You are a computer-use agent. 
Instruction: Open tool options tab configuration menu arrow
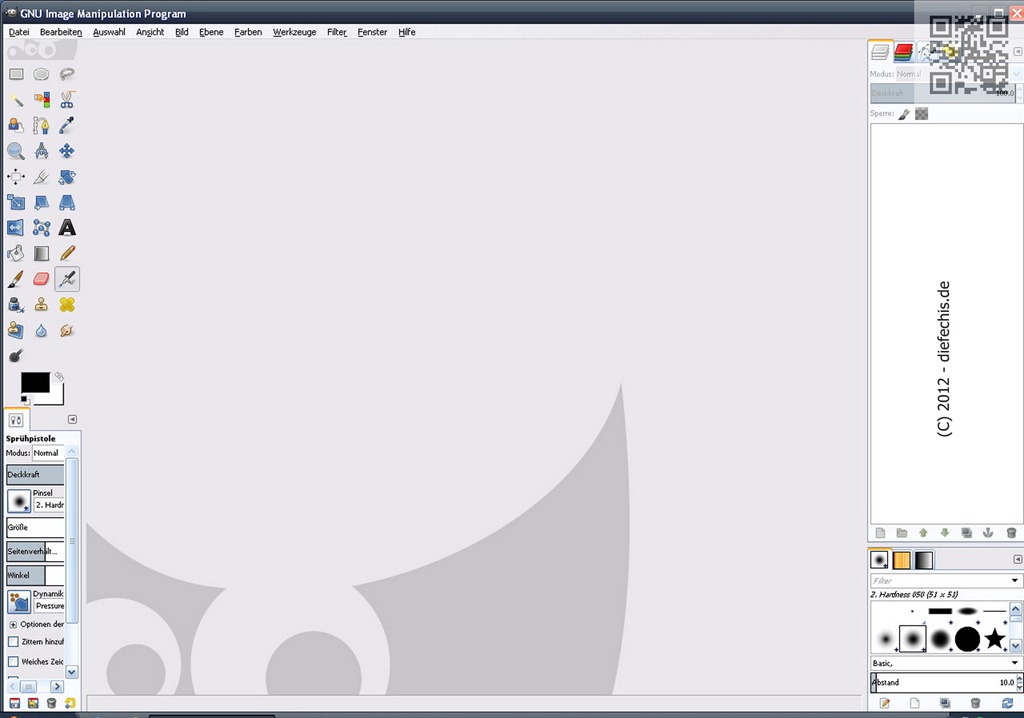point(72,419)
